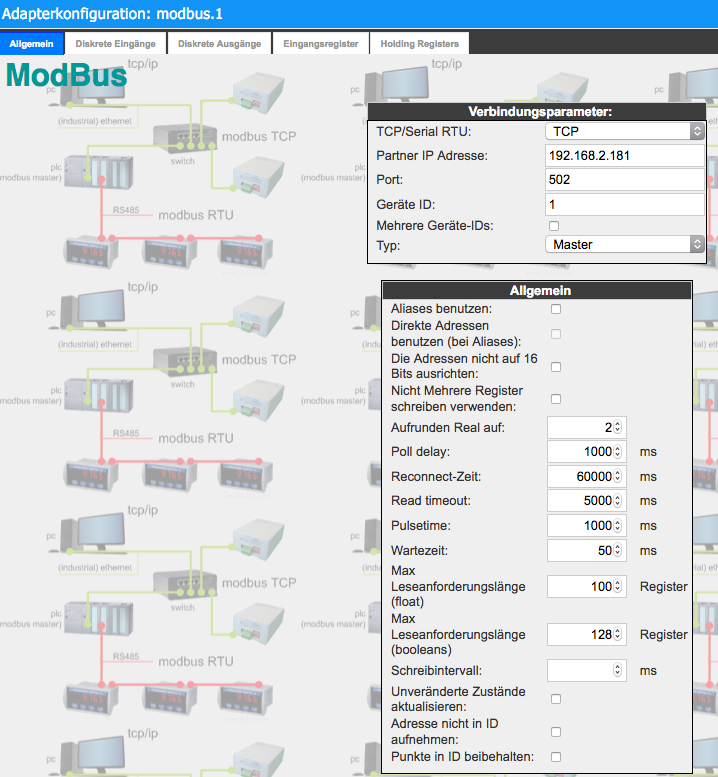This screenshot has height=777, width=718.
Task: Click the Poll delay stepper arrows
Action: pyautogui.click(x=617, y=451)
